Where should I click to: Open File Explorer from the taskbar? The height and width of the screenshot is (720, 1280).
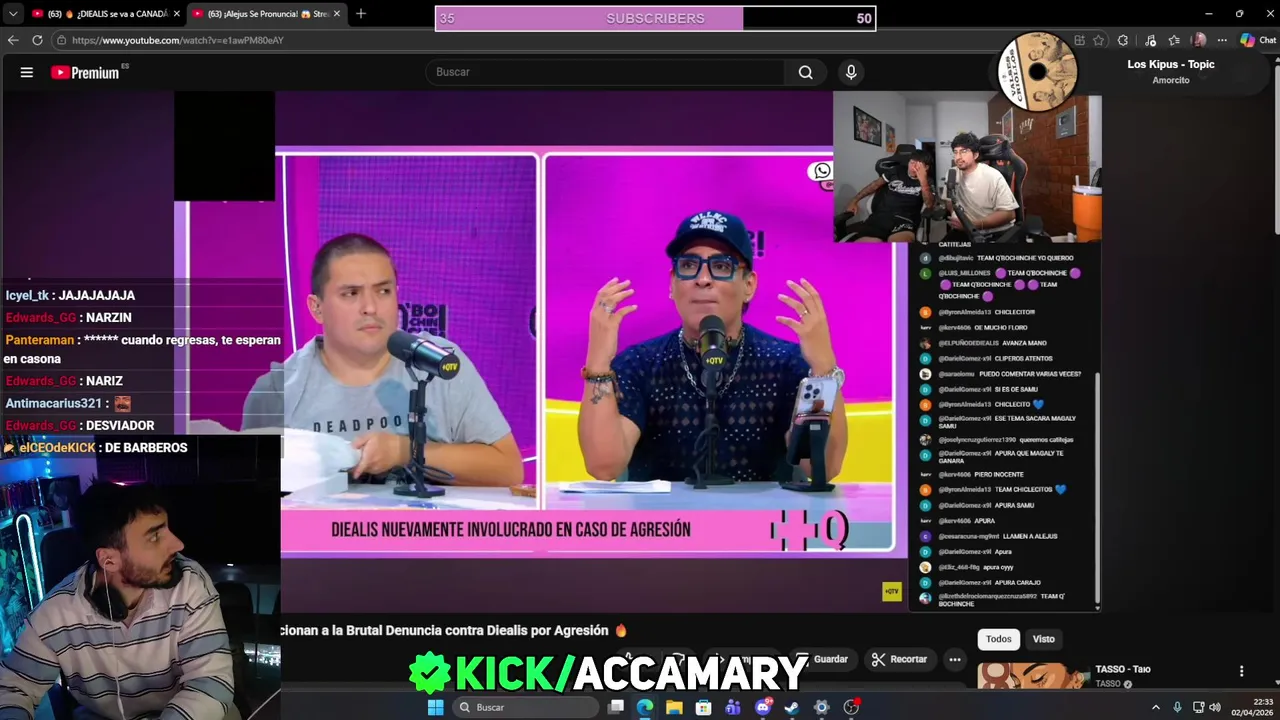(x=674, y=707)
